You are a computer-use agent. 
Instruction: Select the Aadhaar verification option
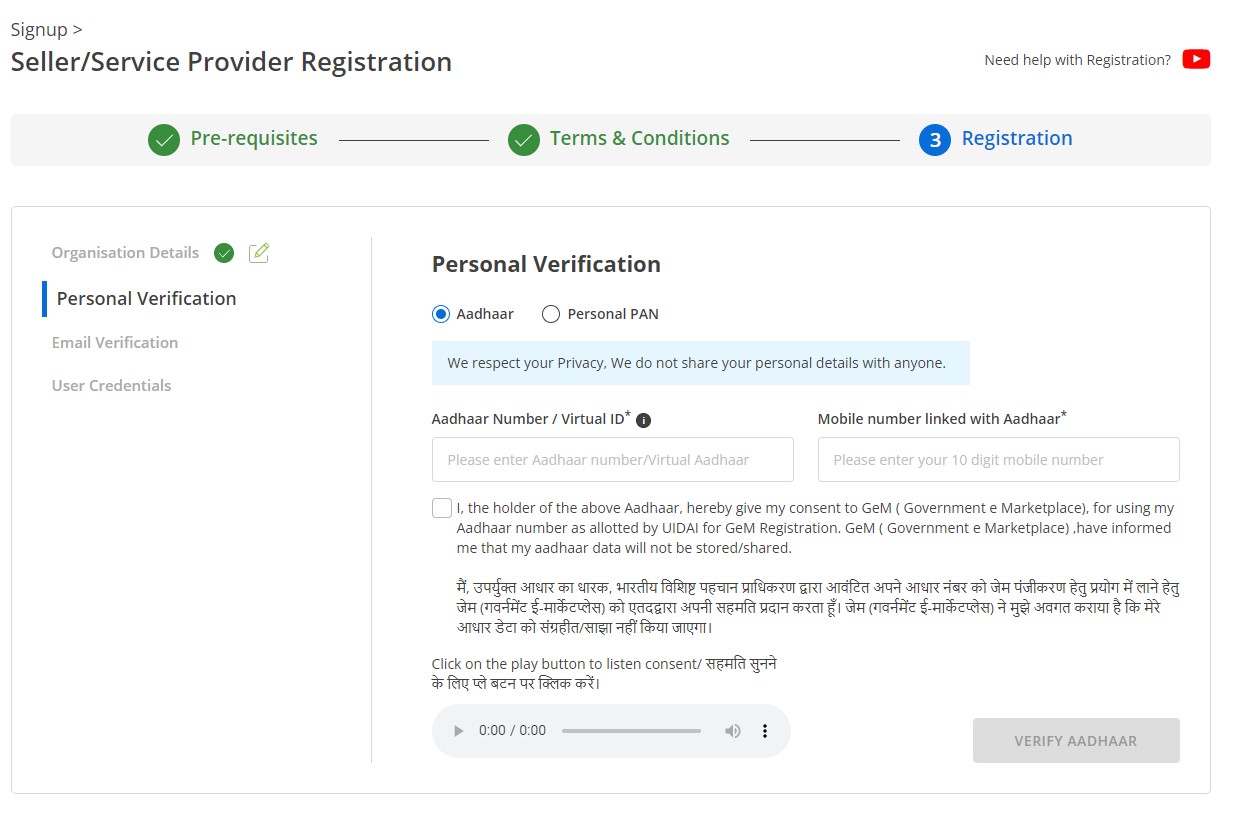pyautogui.click(x=441, y=313)
